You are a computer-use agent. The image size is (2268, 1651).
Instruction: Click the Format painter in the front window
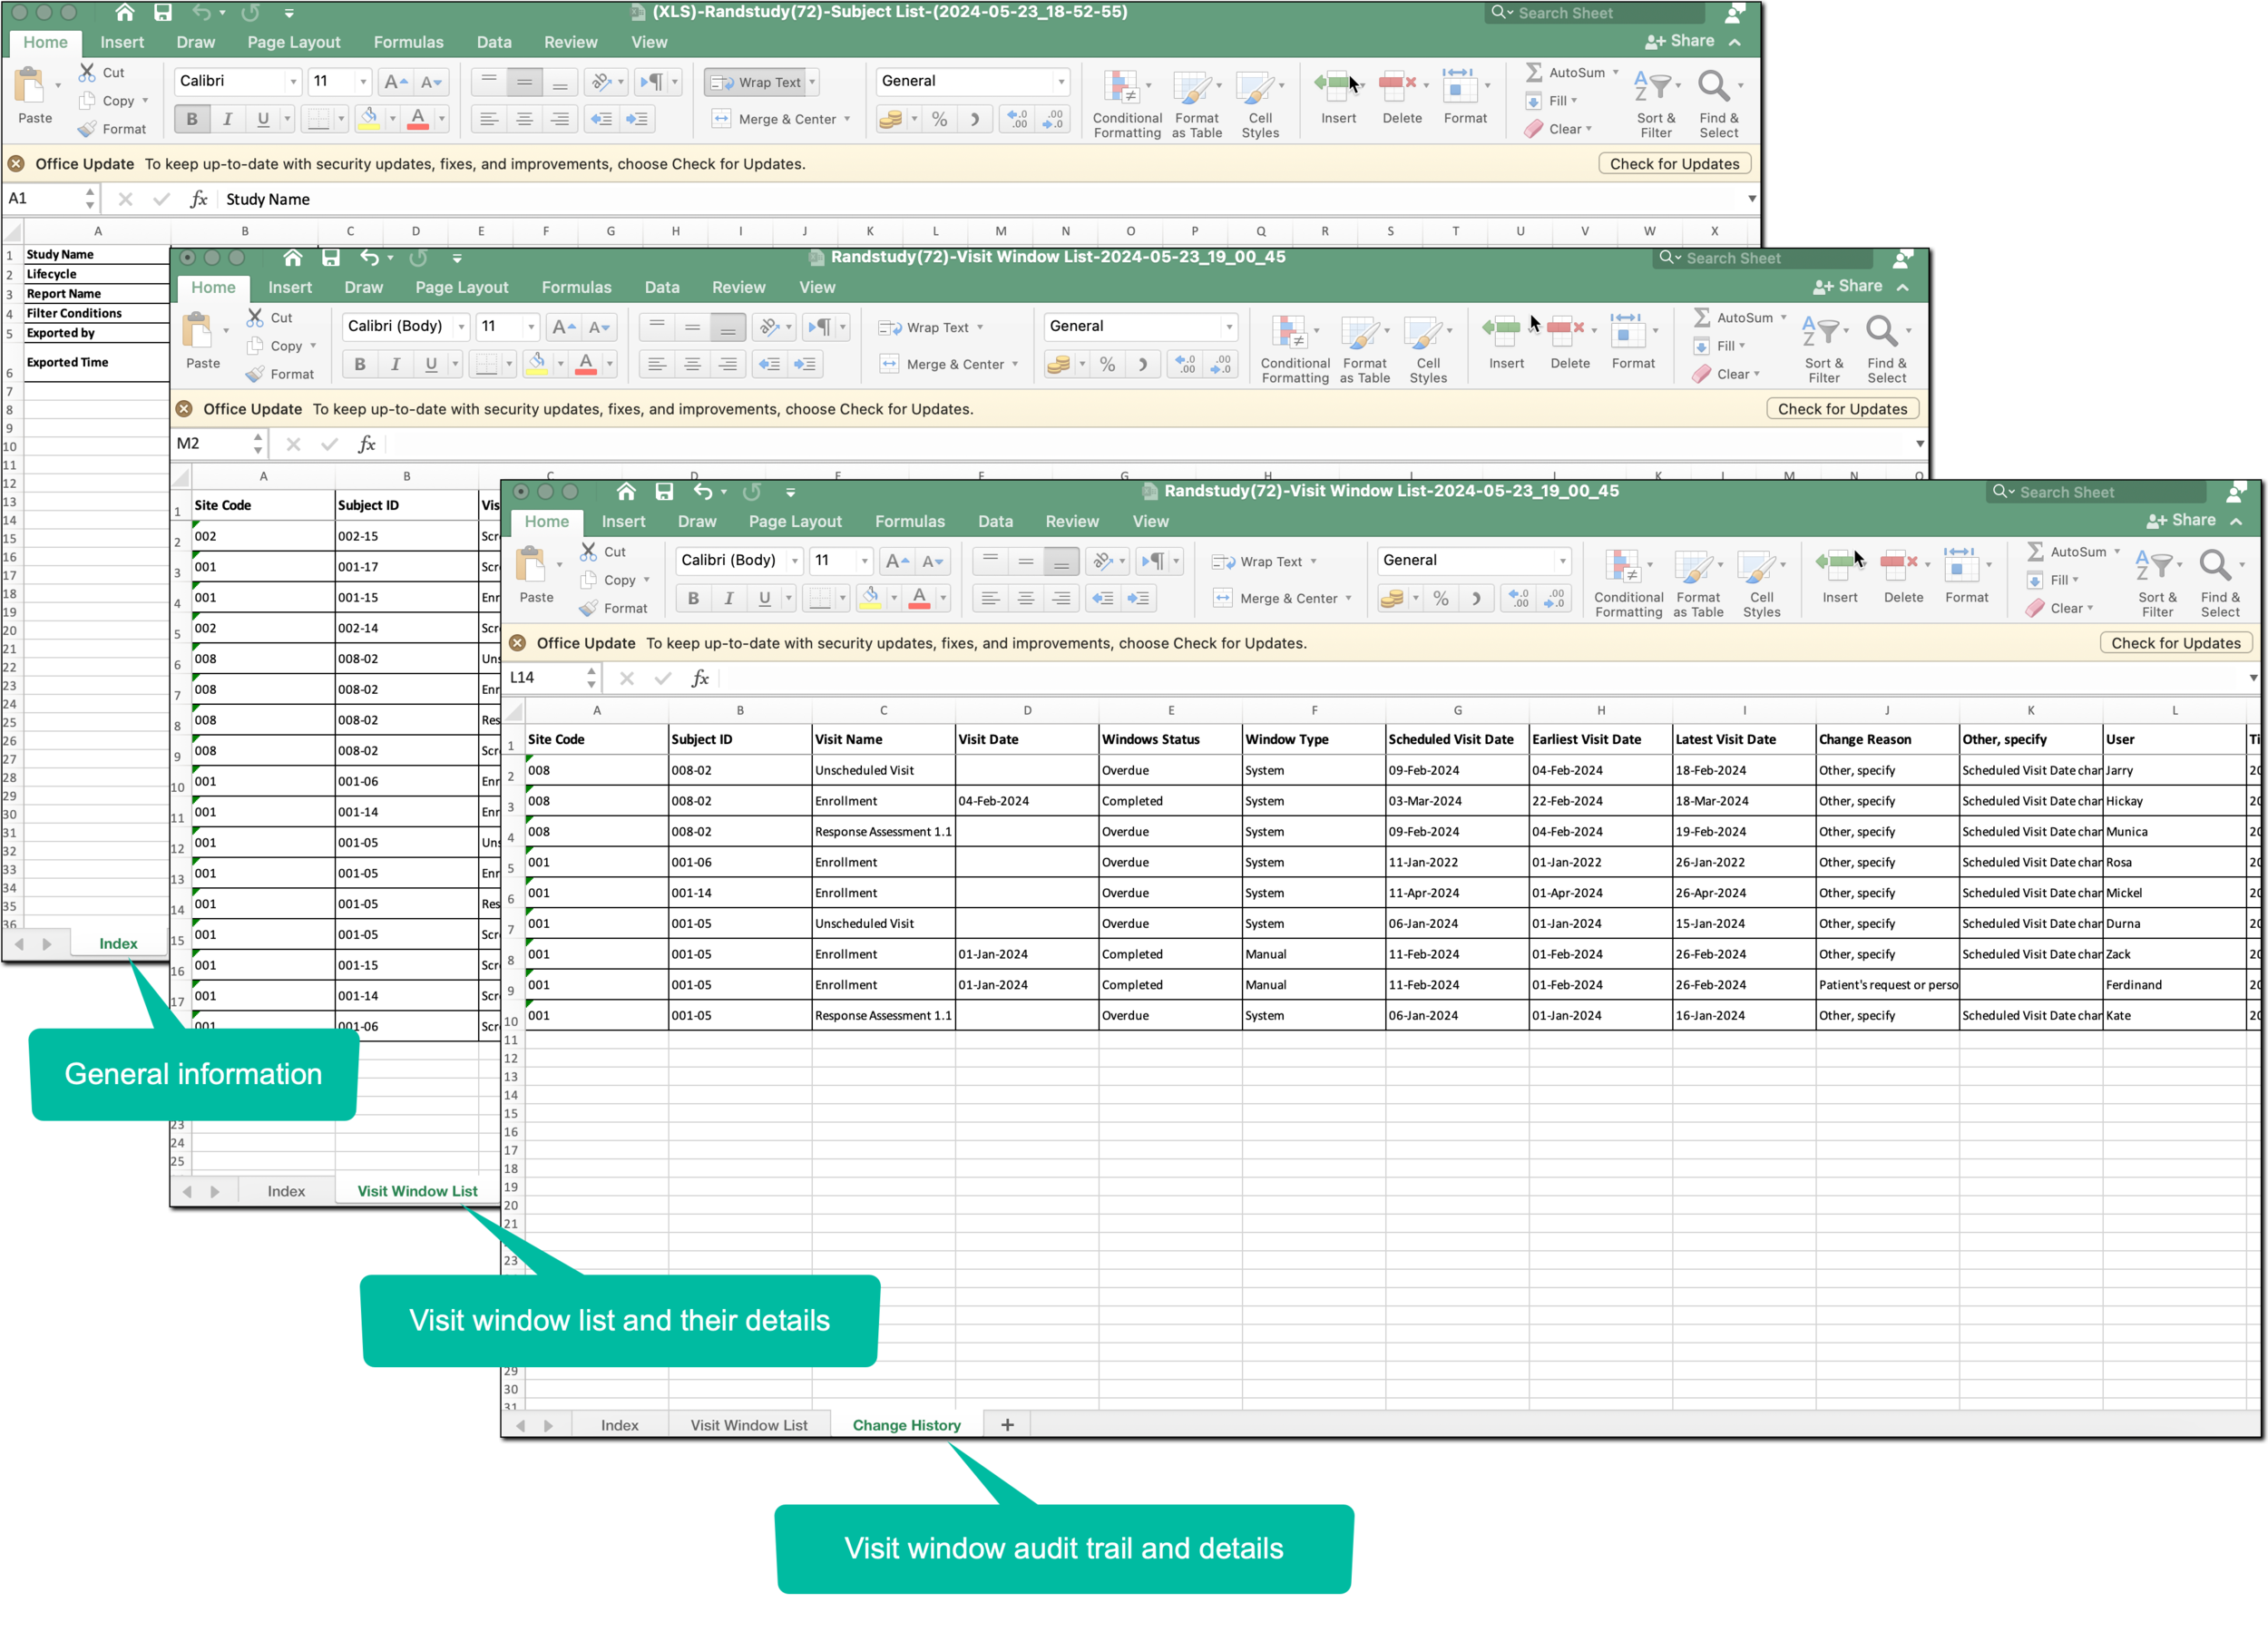pyautogui.click(x=613, y=608)
